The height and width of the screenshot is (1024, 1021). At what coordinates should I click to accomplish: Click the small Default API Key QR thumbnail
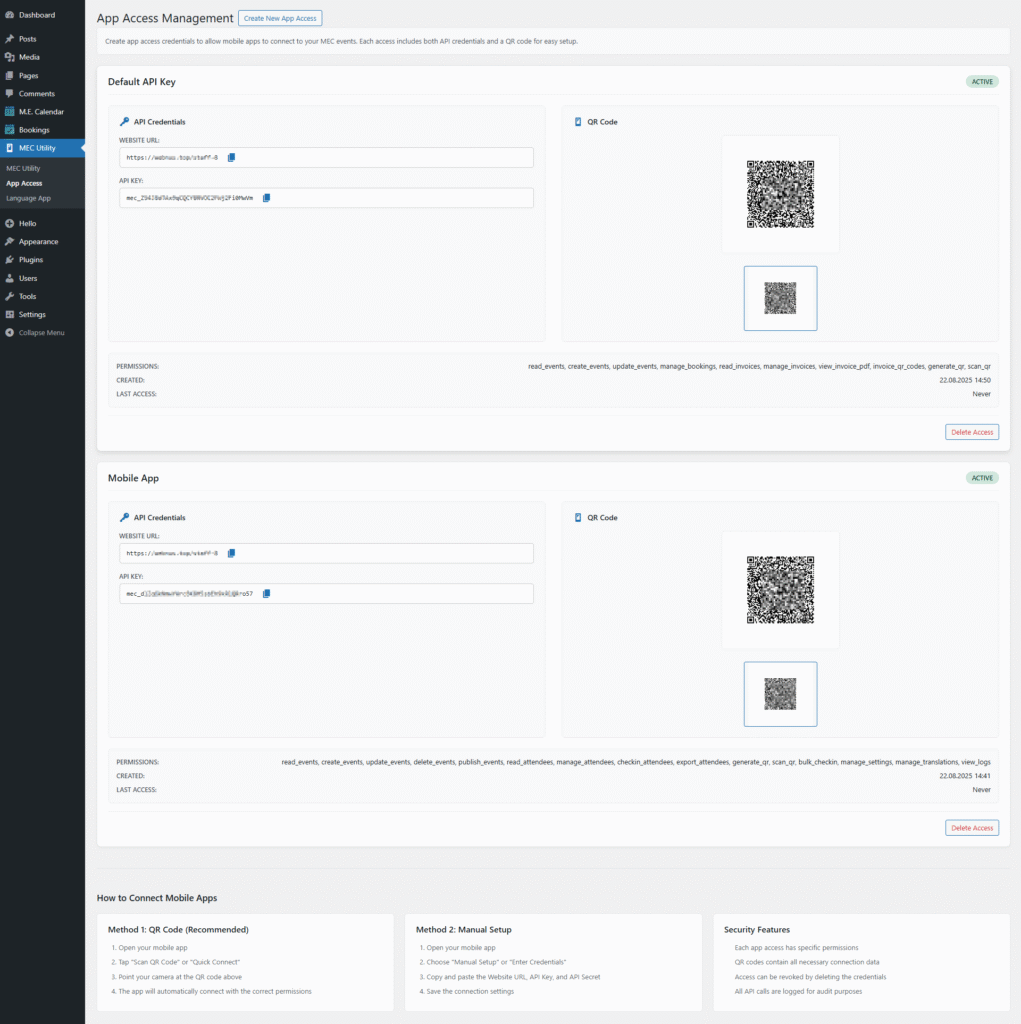[781, 298]
